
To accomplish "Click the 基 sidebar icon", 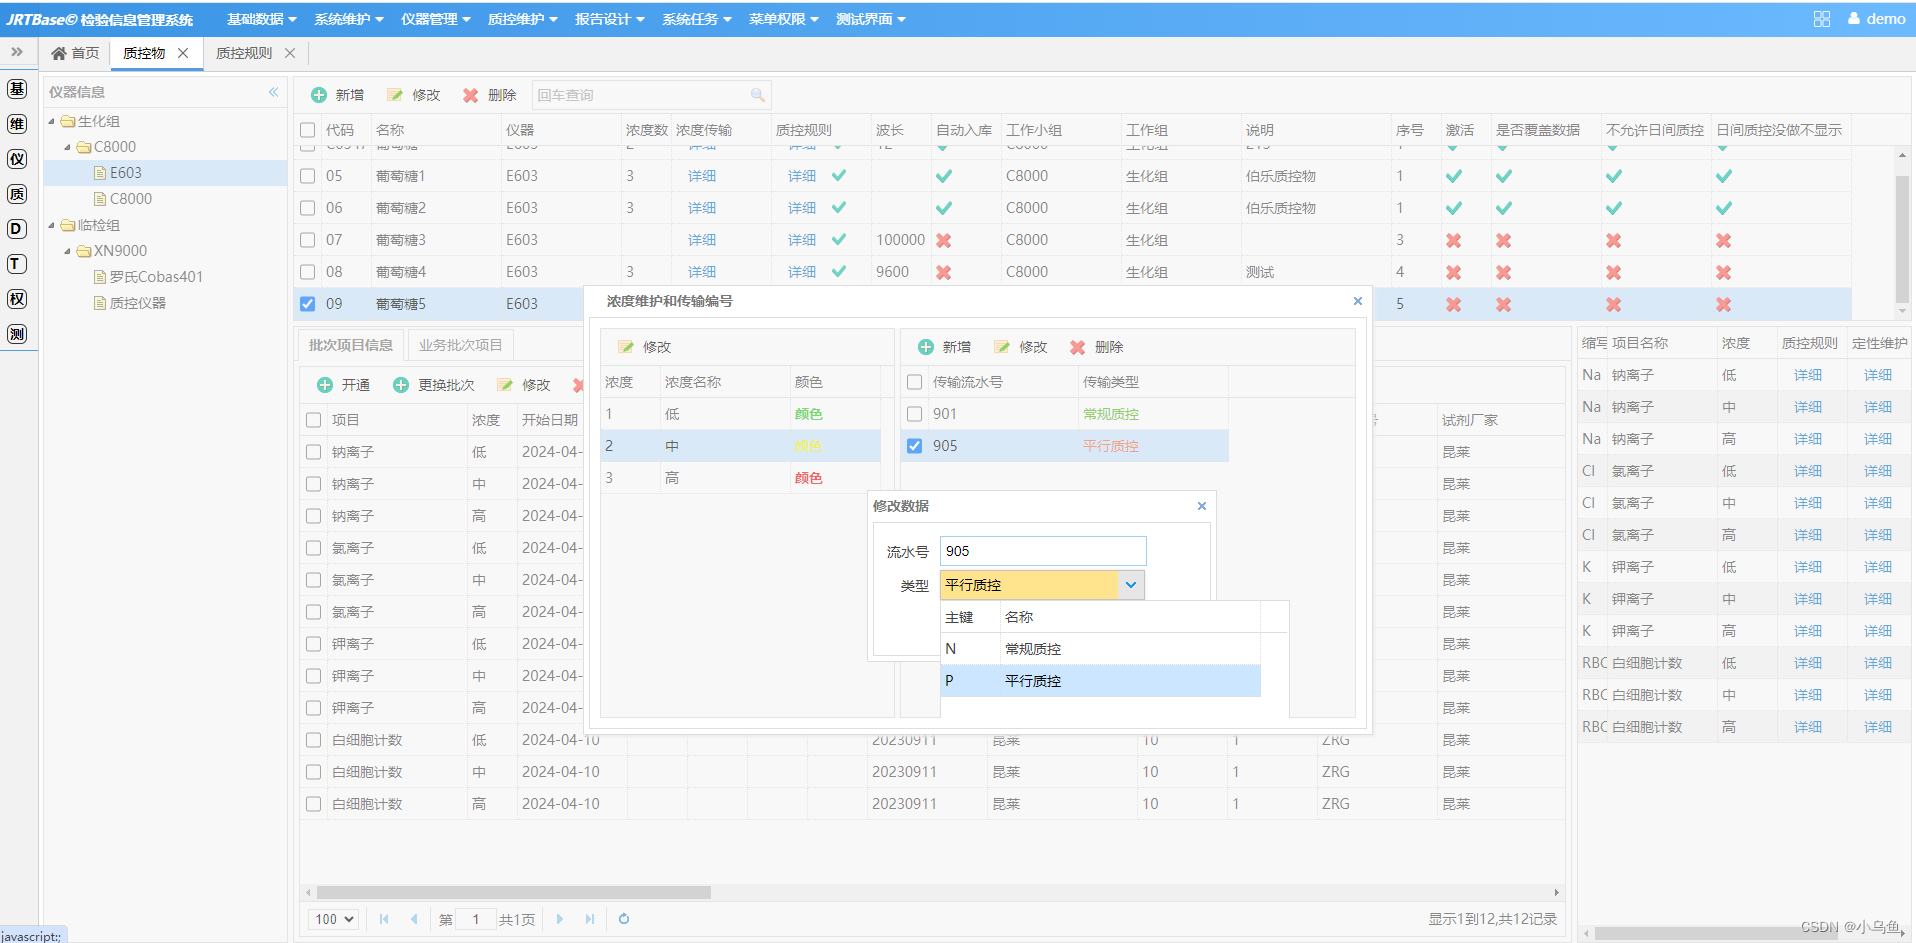I will click(x=17, y=89).
